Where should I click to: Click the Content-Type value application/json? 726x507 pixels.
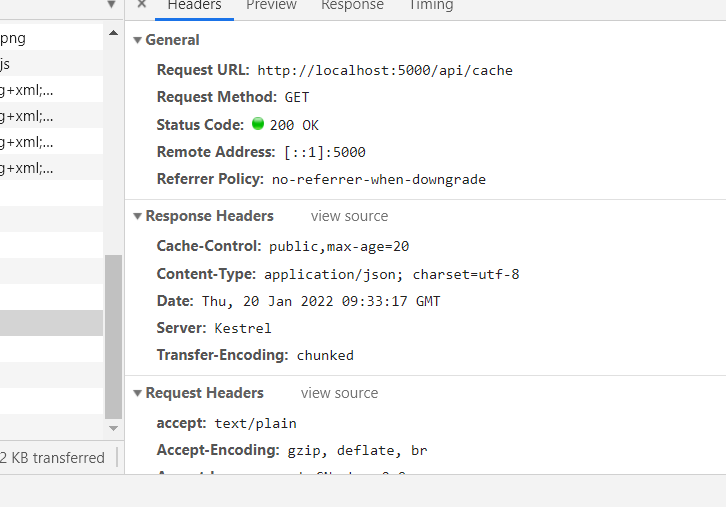coord(392,275)
